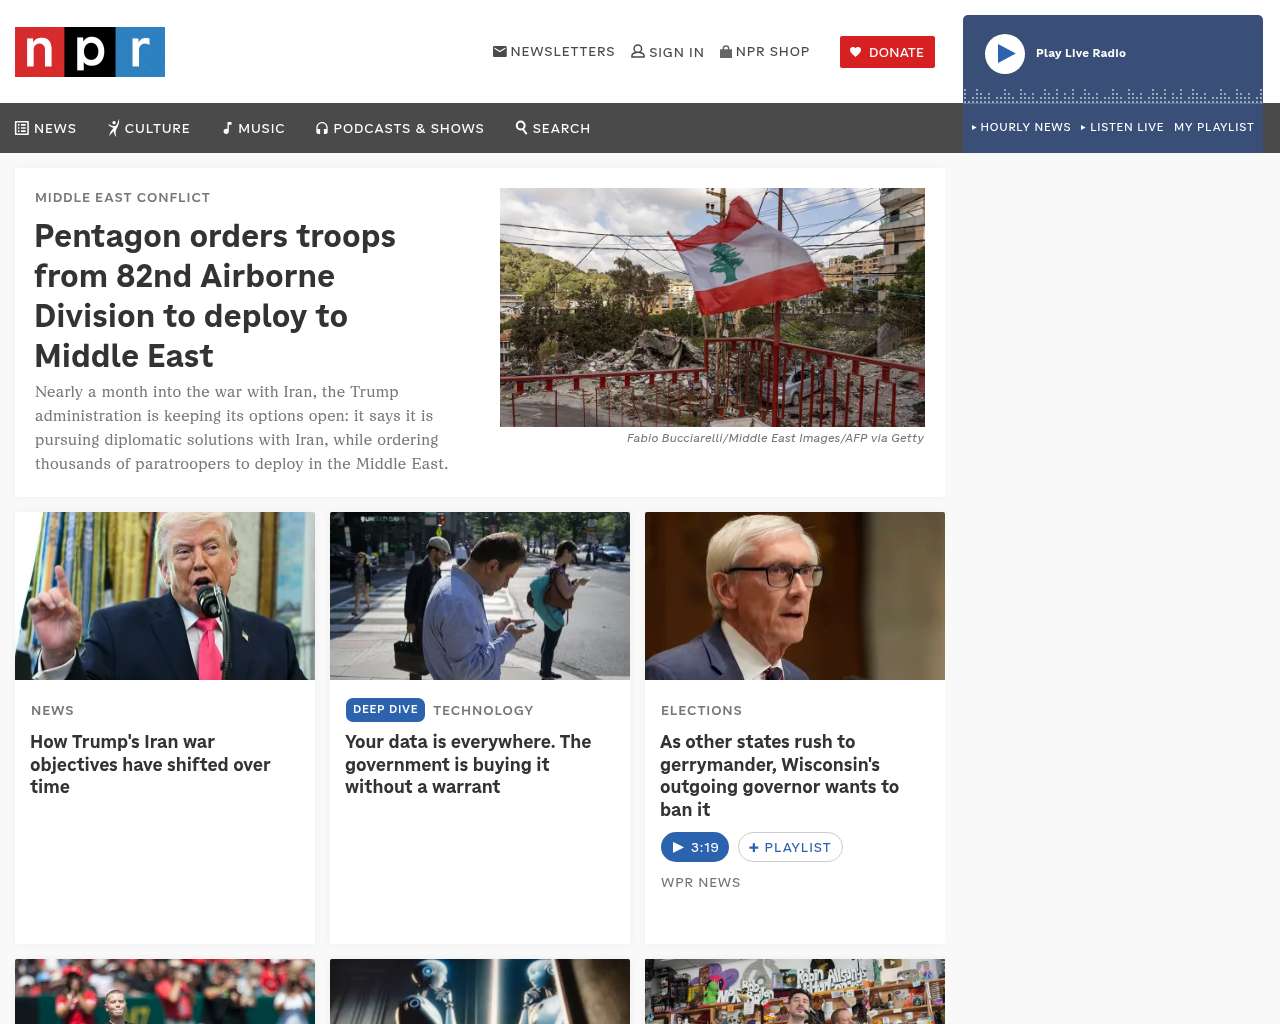Open 'How Trump's Iran war objectives' article

pos(150,764)
